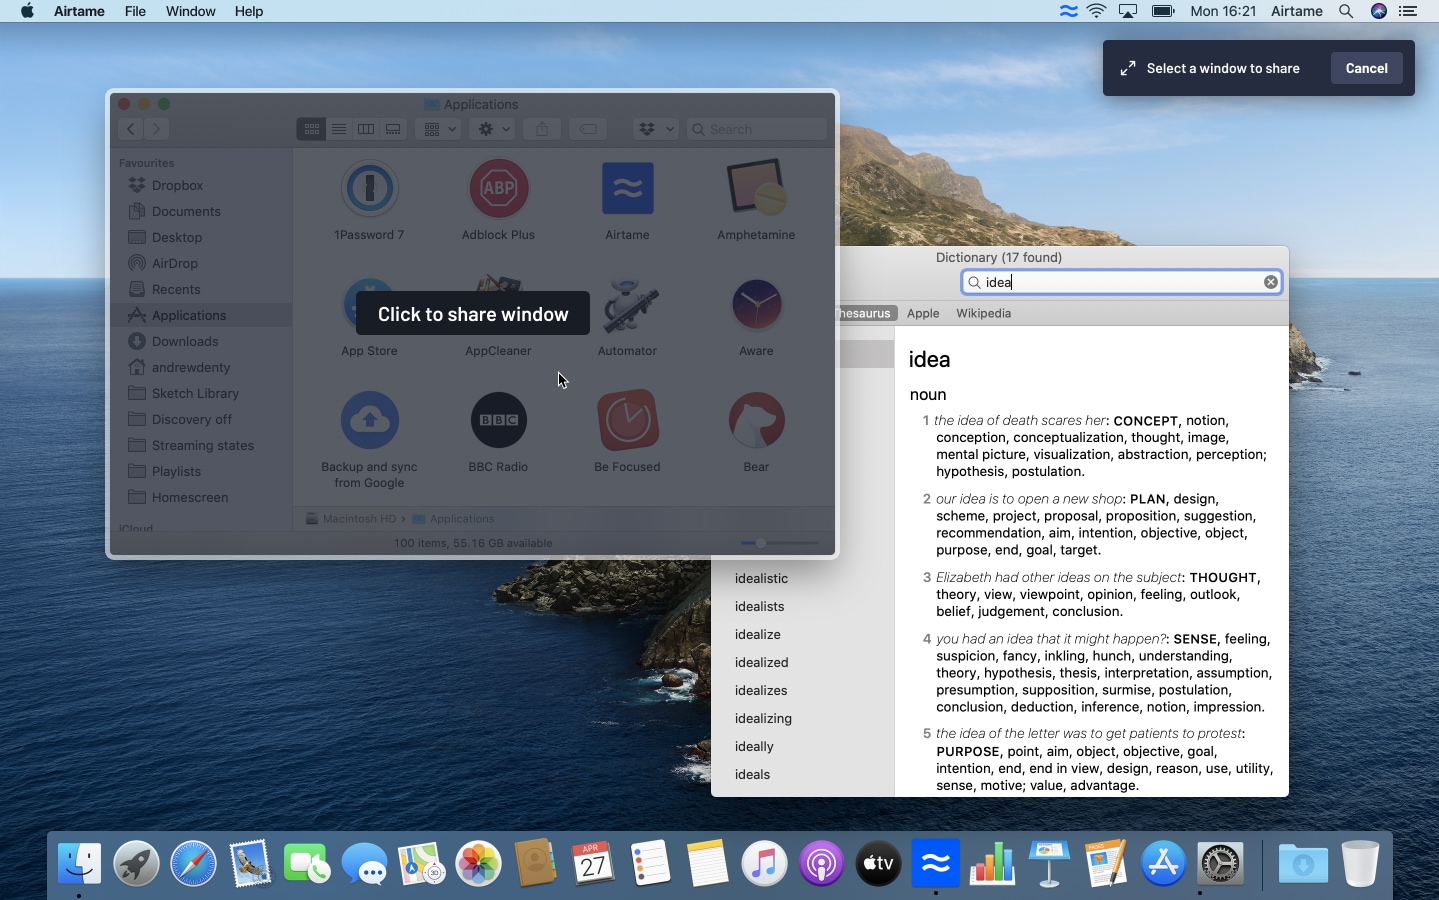
Task: Select the Bear app icon
Action: point(756,420)
